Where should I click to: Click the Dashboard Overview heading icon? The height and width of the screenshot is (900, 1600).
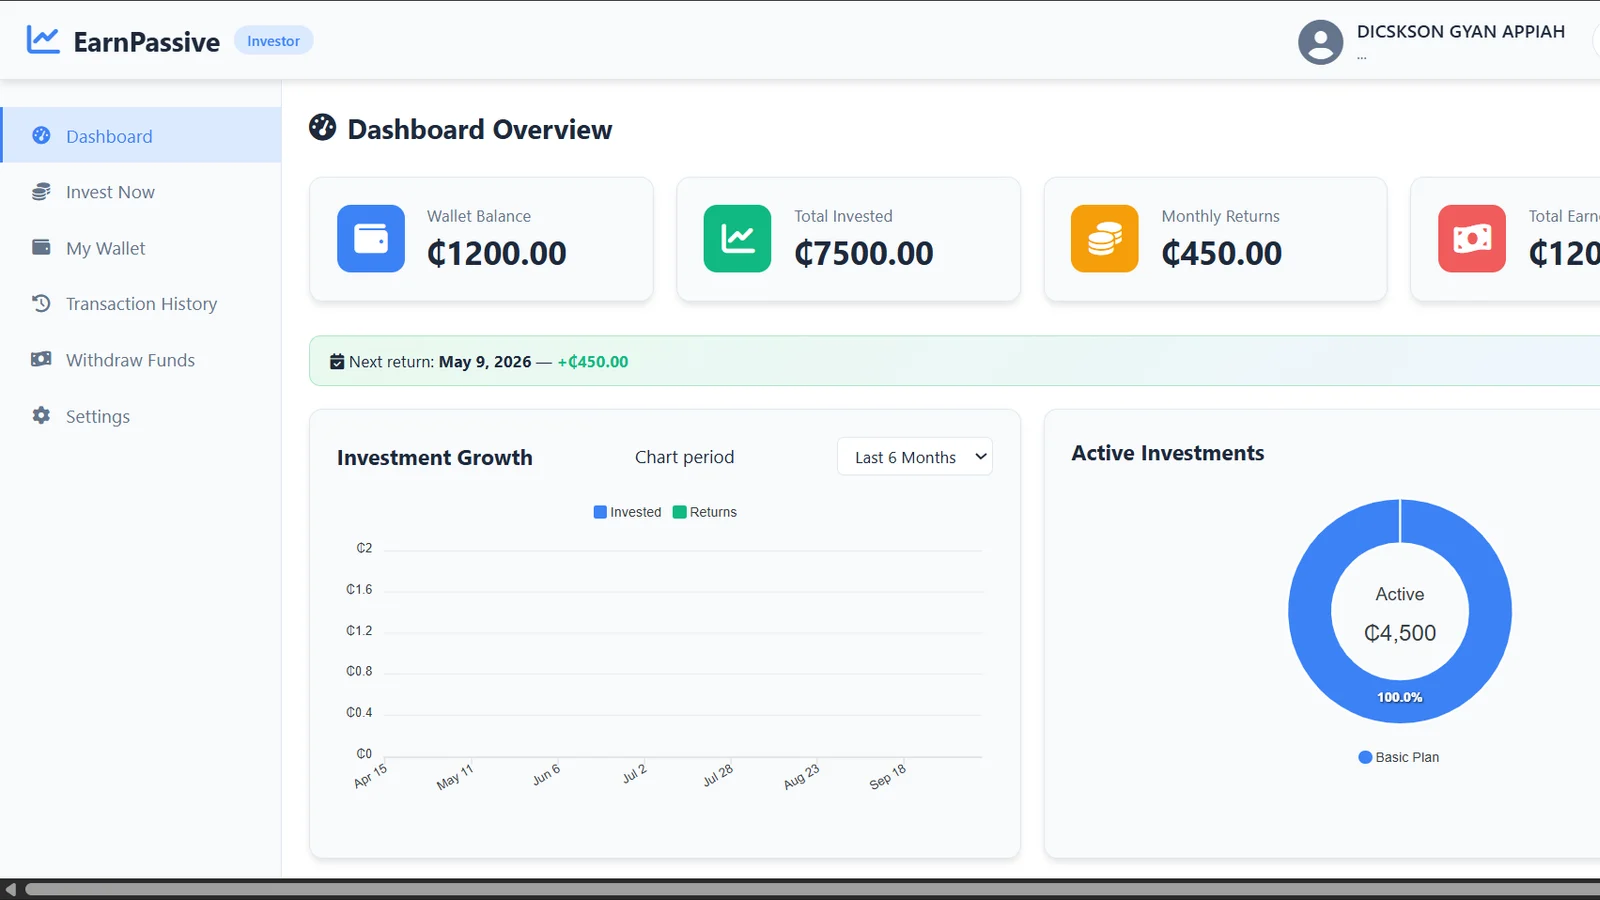pyautogui.click(x=323, y=128)
